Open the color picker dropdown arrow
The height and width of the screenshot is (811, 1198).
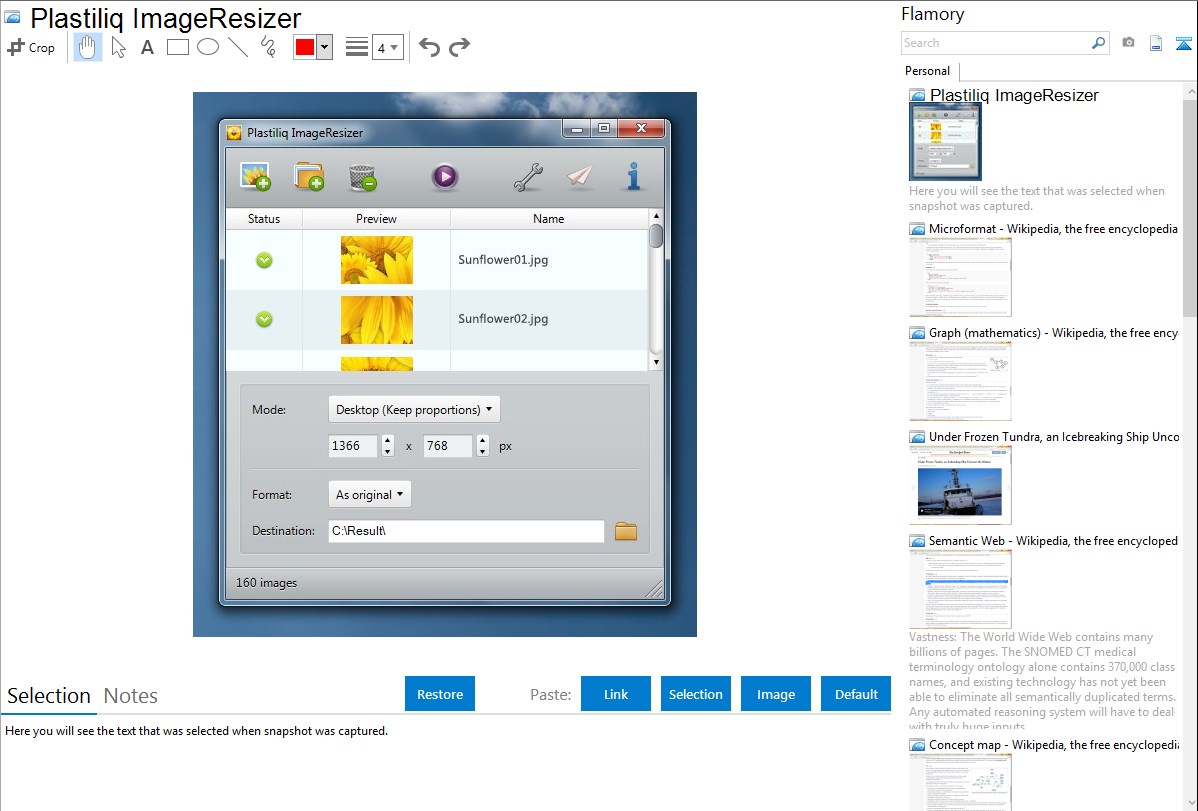tap(325, 47)
